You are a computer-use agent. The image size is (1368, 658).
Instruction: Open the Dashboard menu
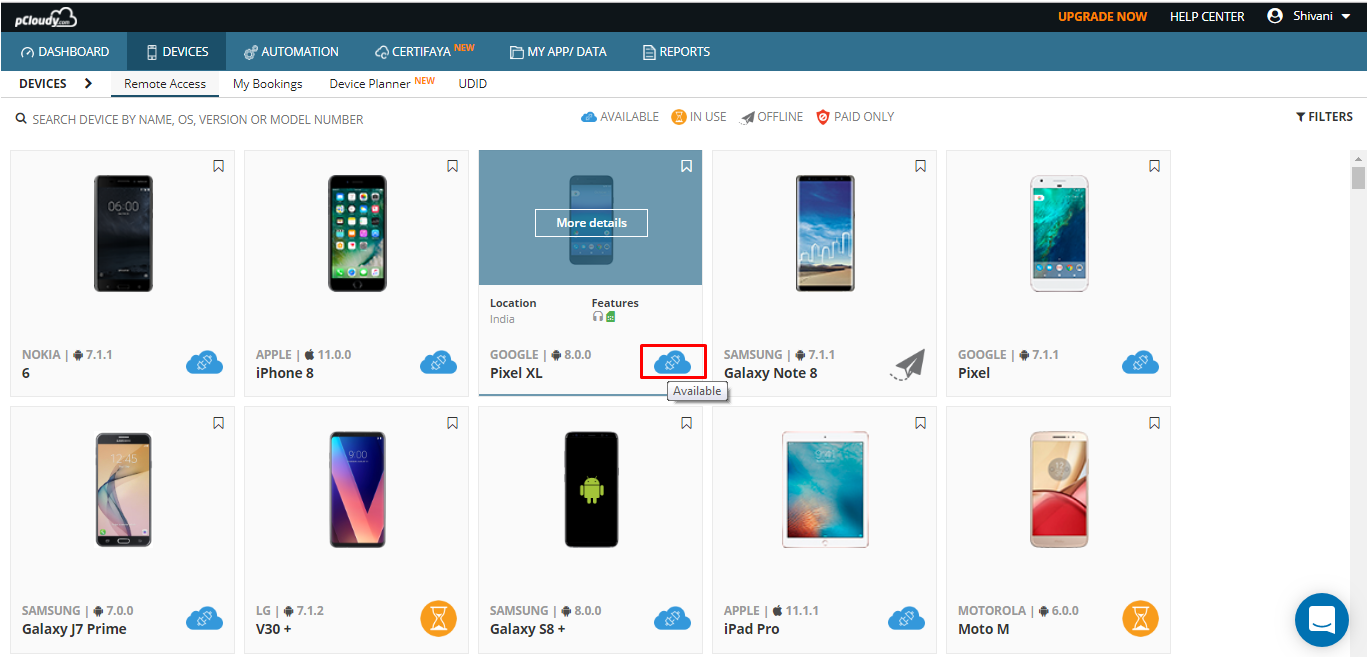pos(65,52)
